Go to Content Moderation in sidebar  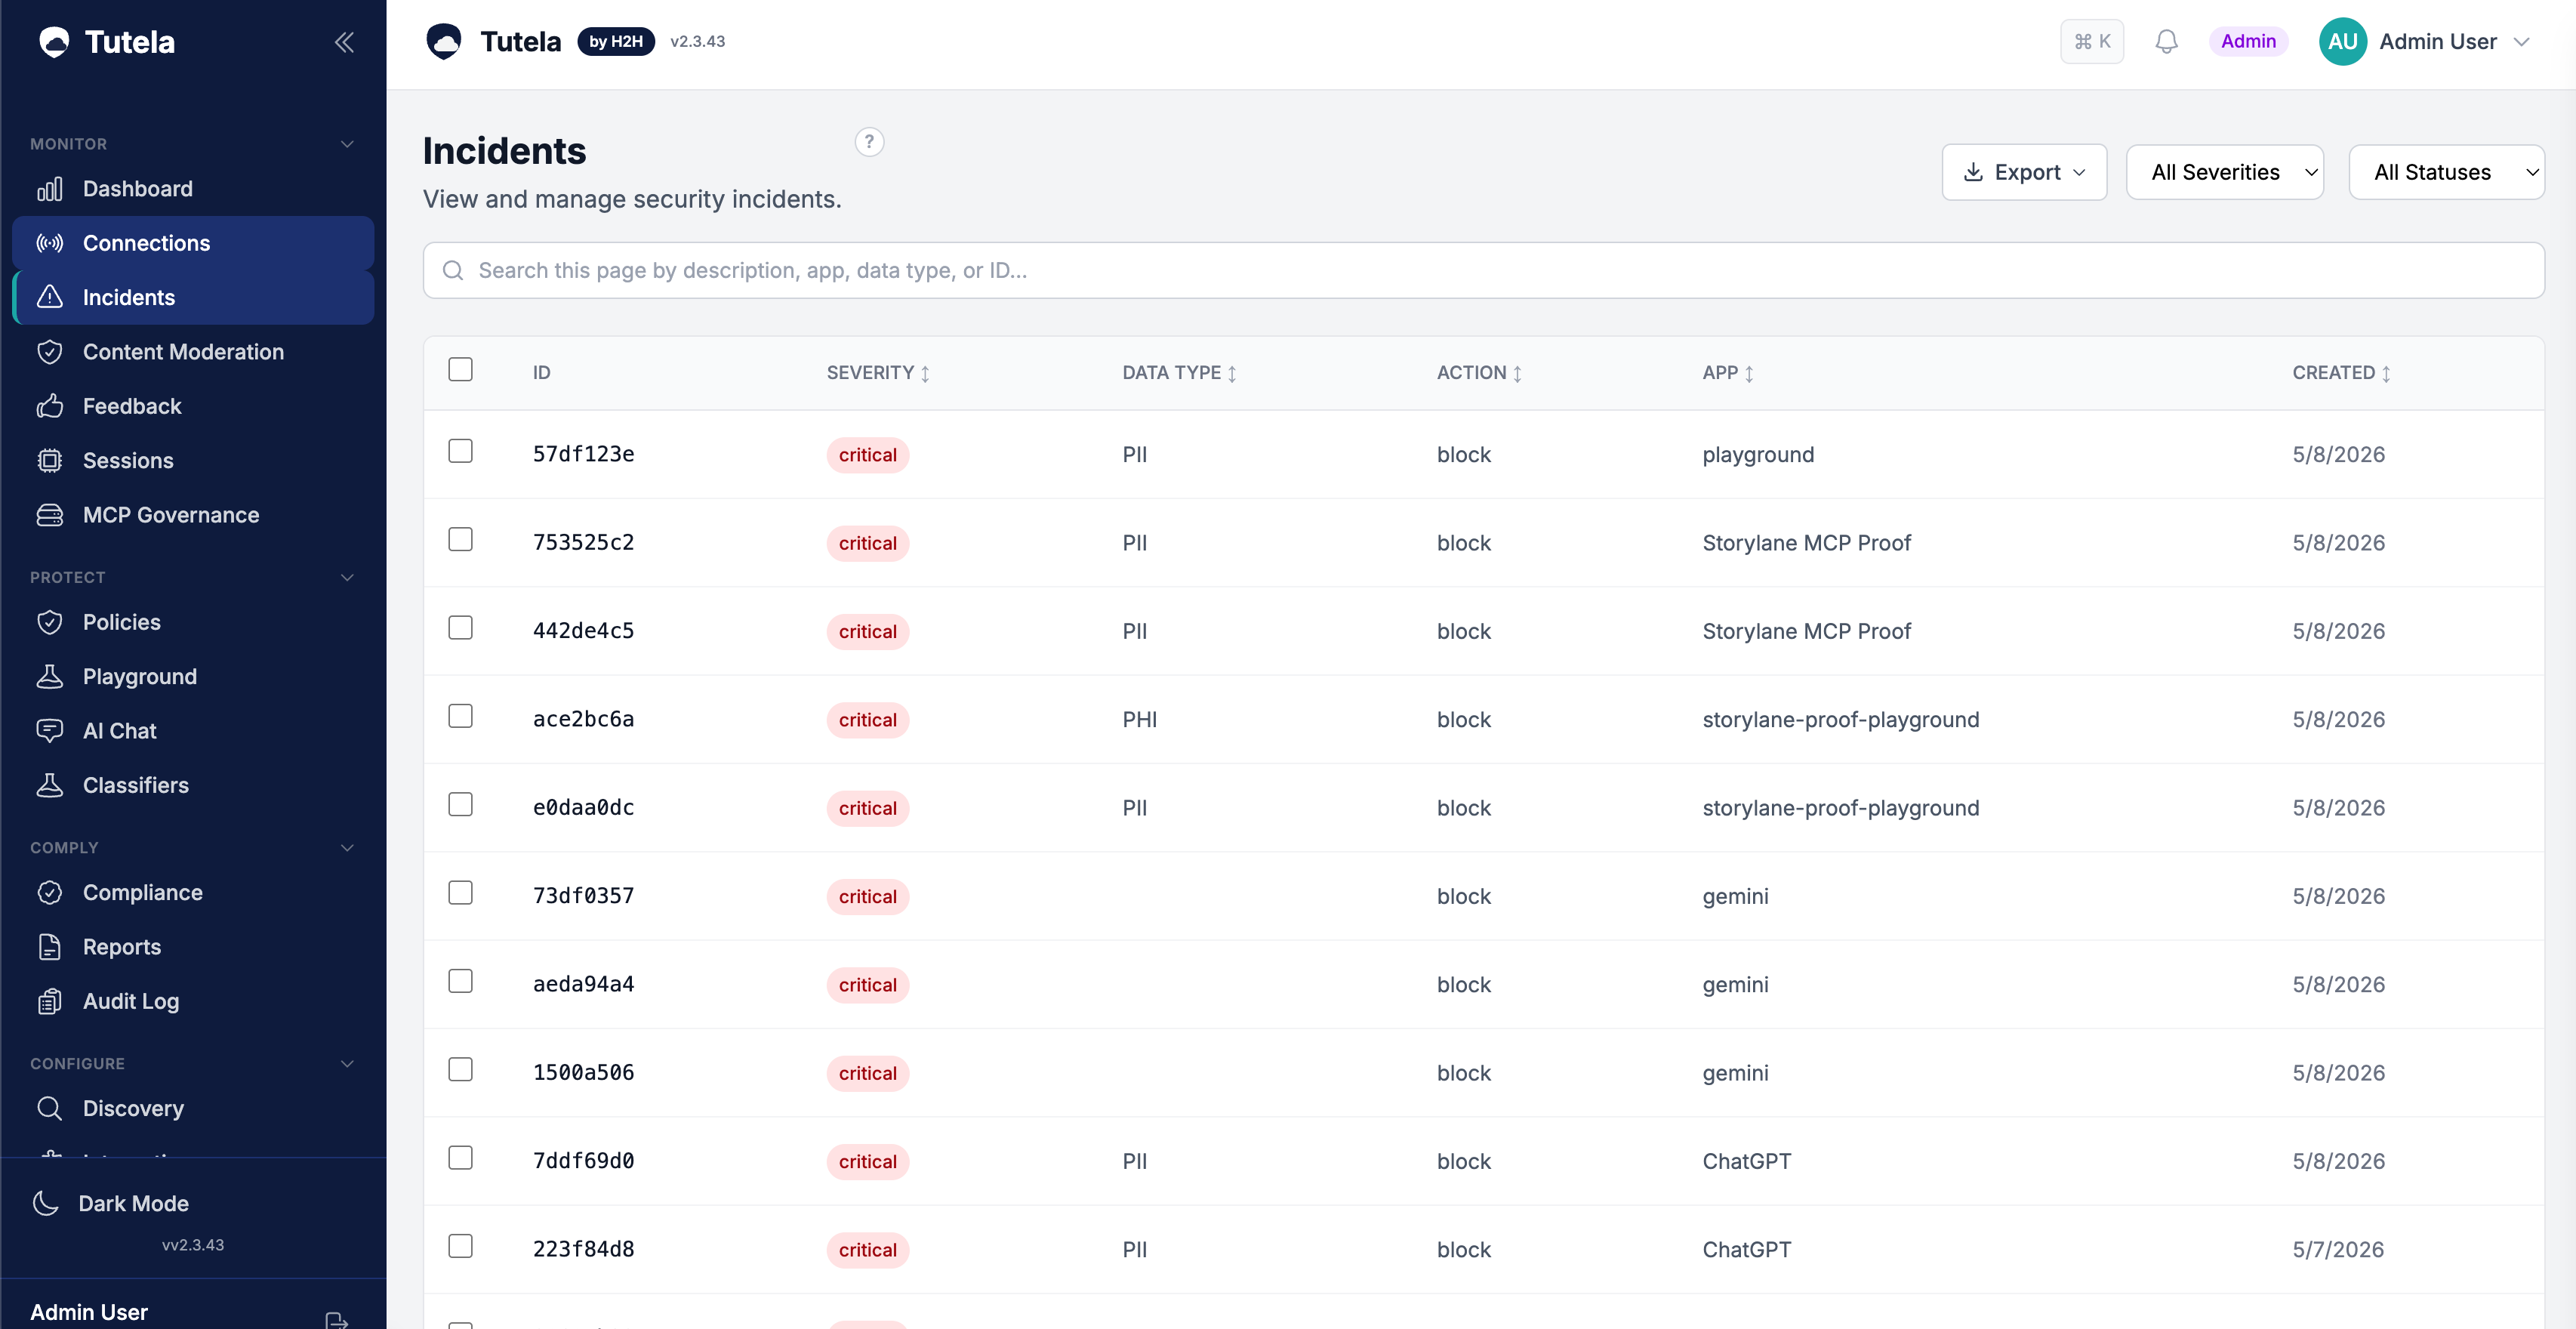(193, 352)
